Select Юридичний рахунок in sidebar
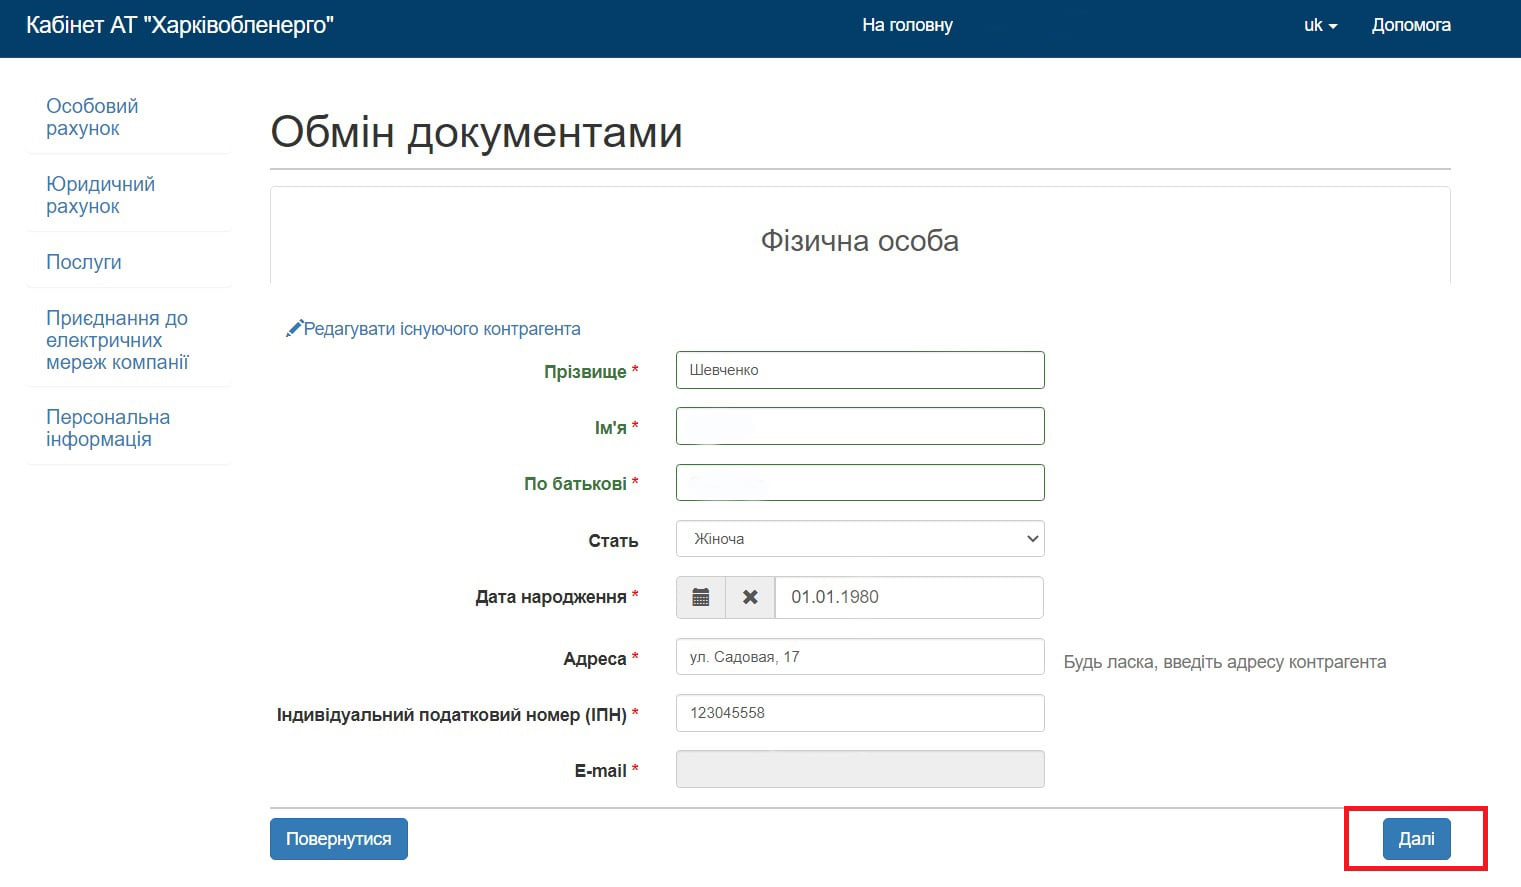This screenshot has width=1521, height=887. click(100, 195)
